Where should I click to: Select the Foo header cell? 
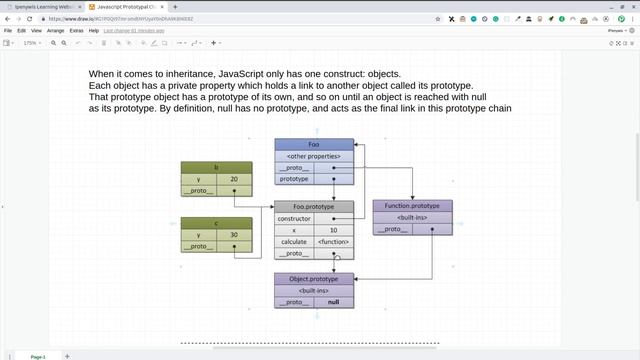pos(314,144)
